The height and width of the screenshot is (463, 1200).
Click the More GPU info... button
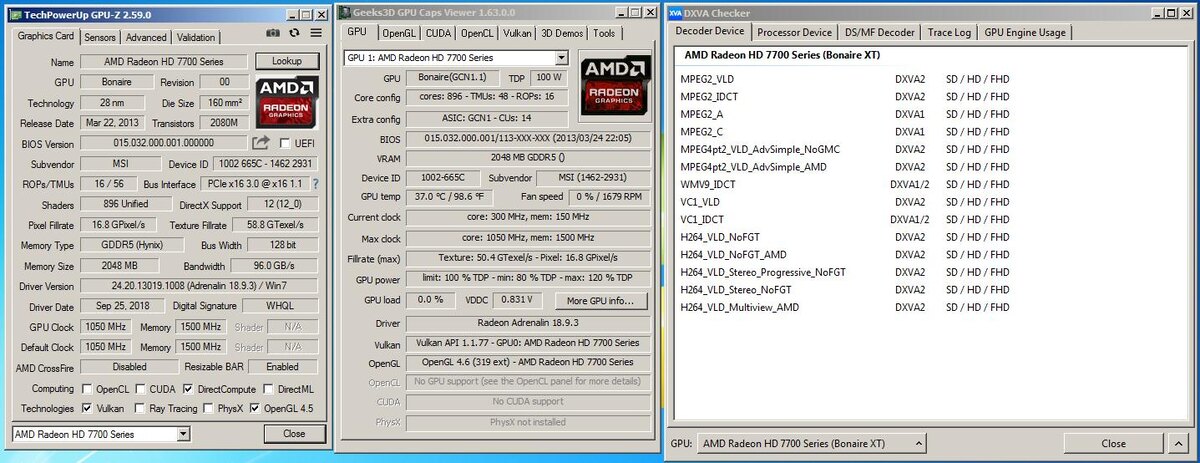tap(600, 300)
